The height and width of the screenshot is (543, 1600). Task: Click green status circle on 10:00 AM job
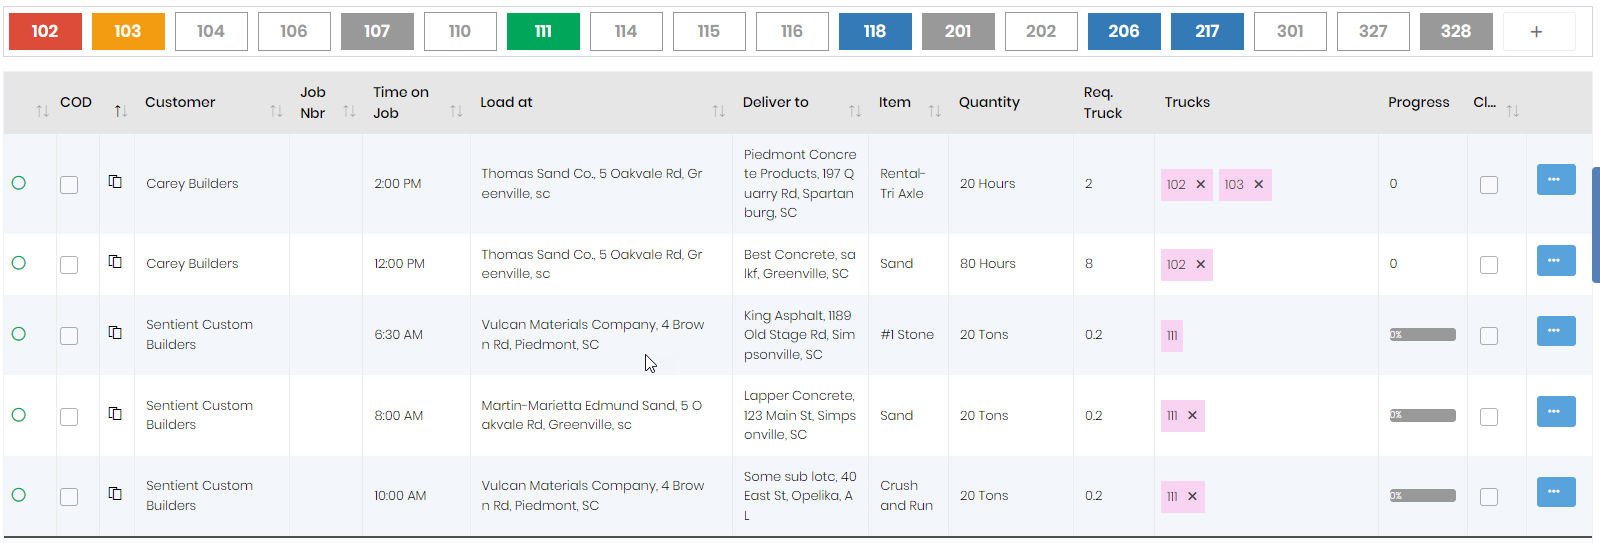(x=19, y=495)
